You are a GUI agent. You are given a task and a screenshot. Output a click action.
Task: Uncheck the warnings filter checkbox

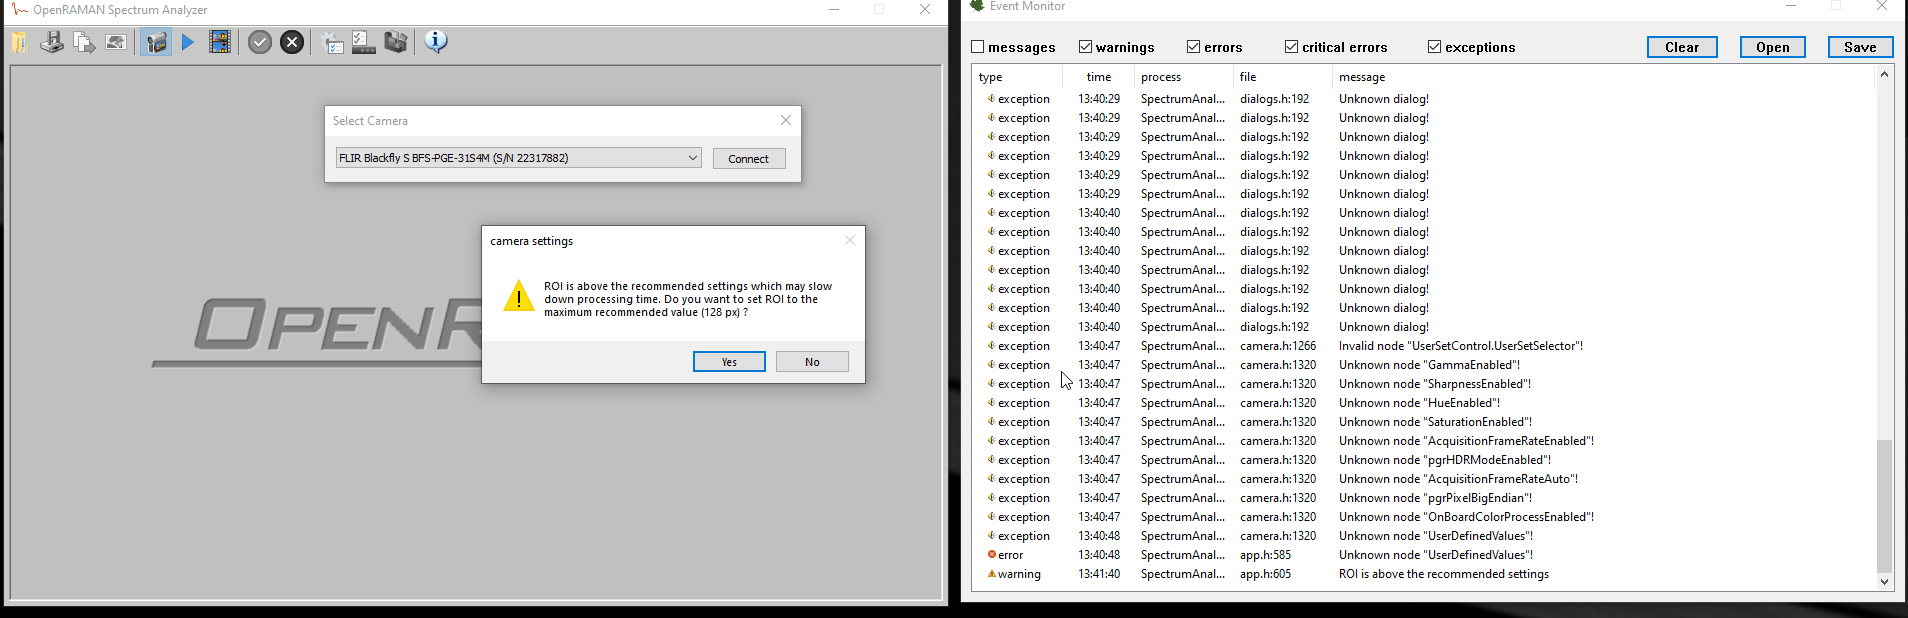(x=1085, y=47)
